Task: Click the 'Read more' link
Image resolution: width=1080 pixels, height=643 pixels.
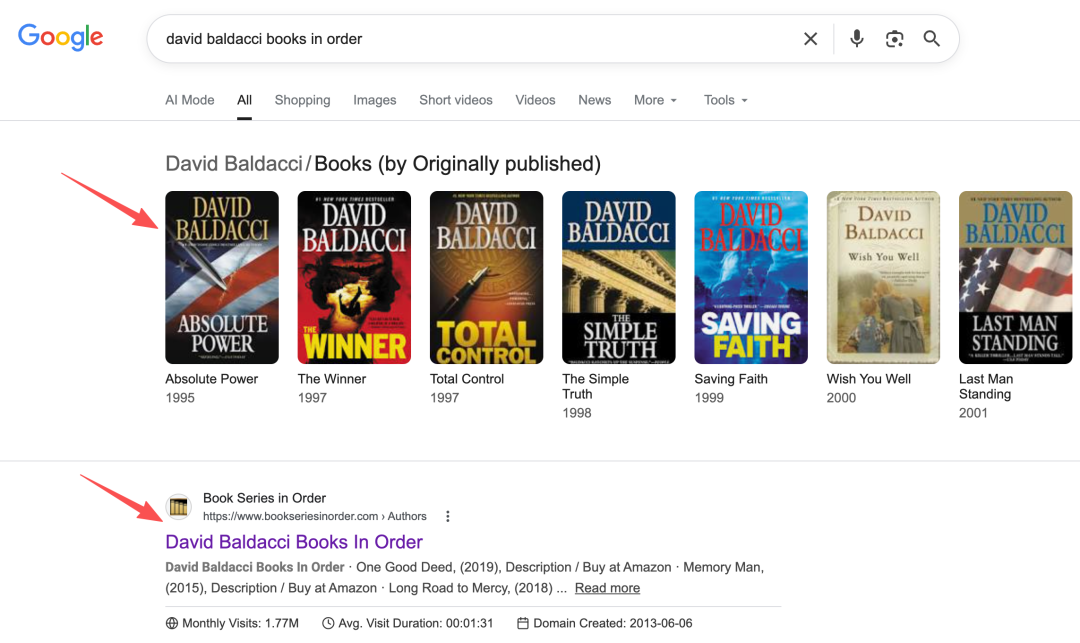Action: (x=608, y=588)
